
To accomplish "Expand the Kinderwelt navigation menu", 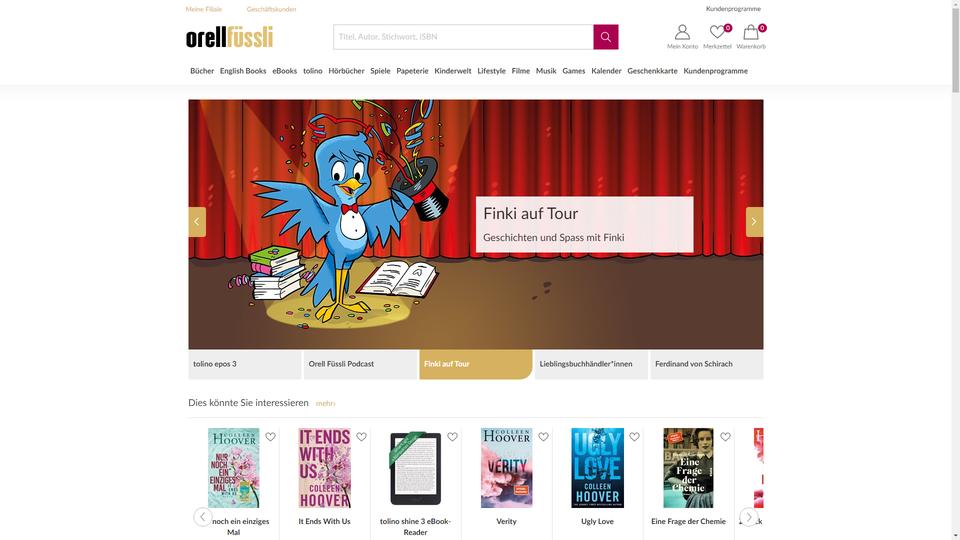I will point(452,71).
